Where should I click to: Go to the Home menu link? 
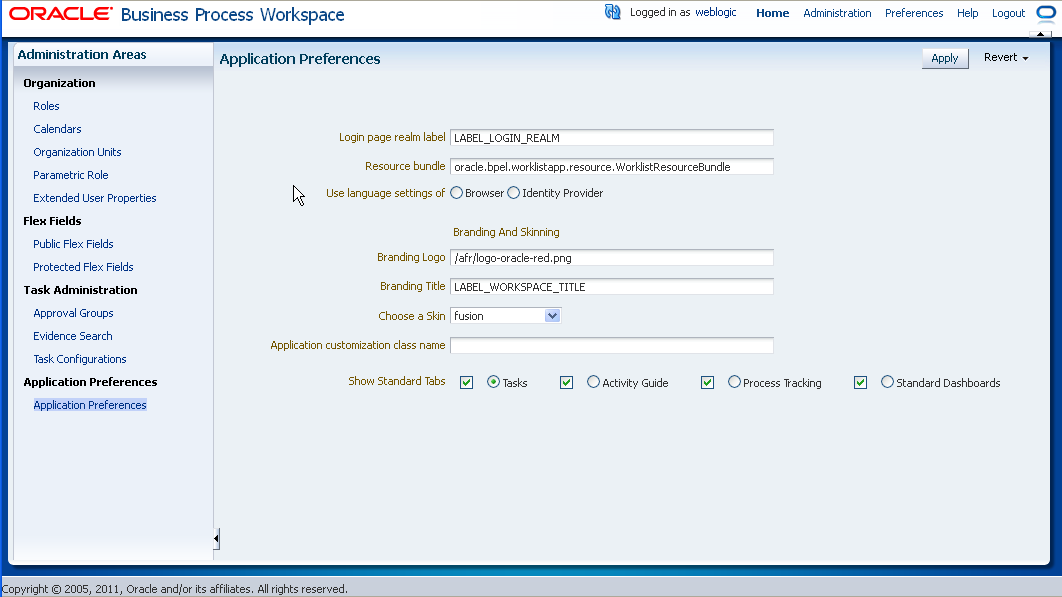772,13
